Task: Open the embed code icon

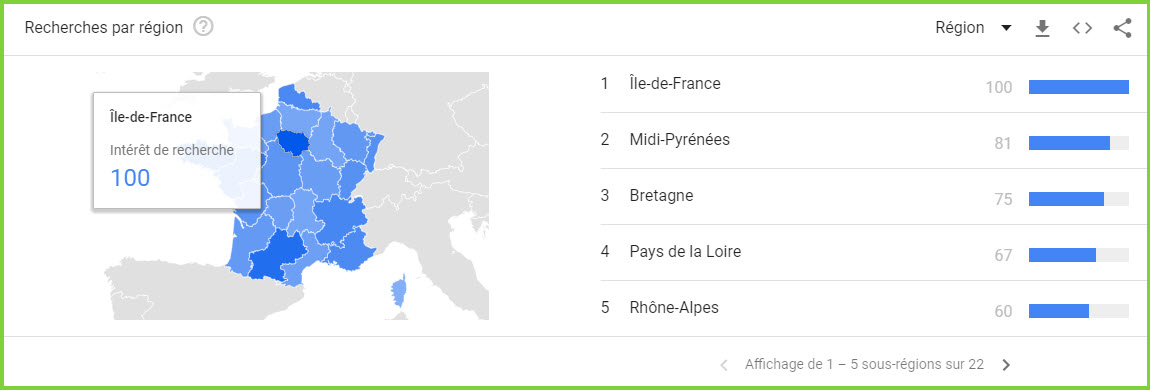Action: [1083, 28]
